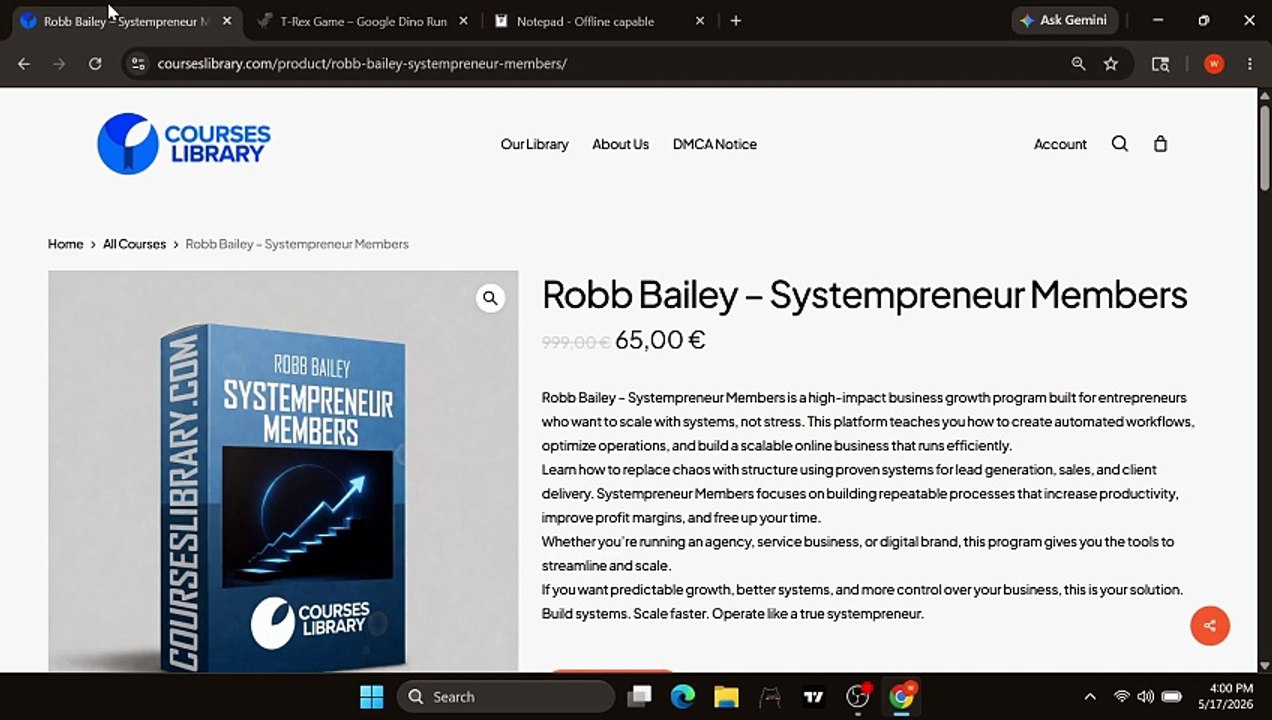Screen dimensions: 1272x720
Task: Open the Account link
Action: pos(1060,144)
